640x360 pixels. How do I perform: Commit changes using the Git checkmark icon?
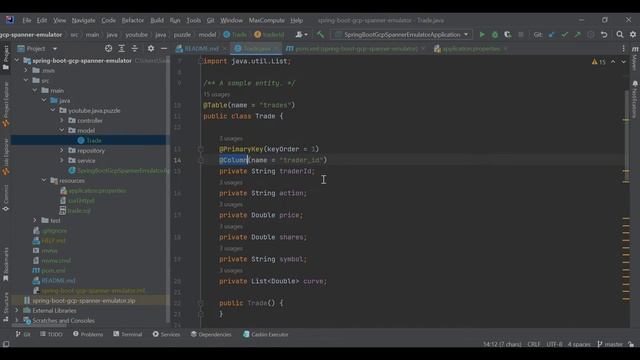pyautogui.click(x=564, y=35)
